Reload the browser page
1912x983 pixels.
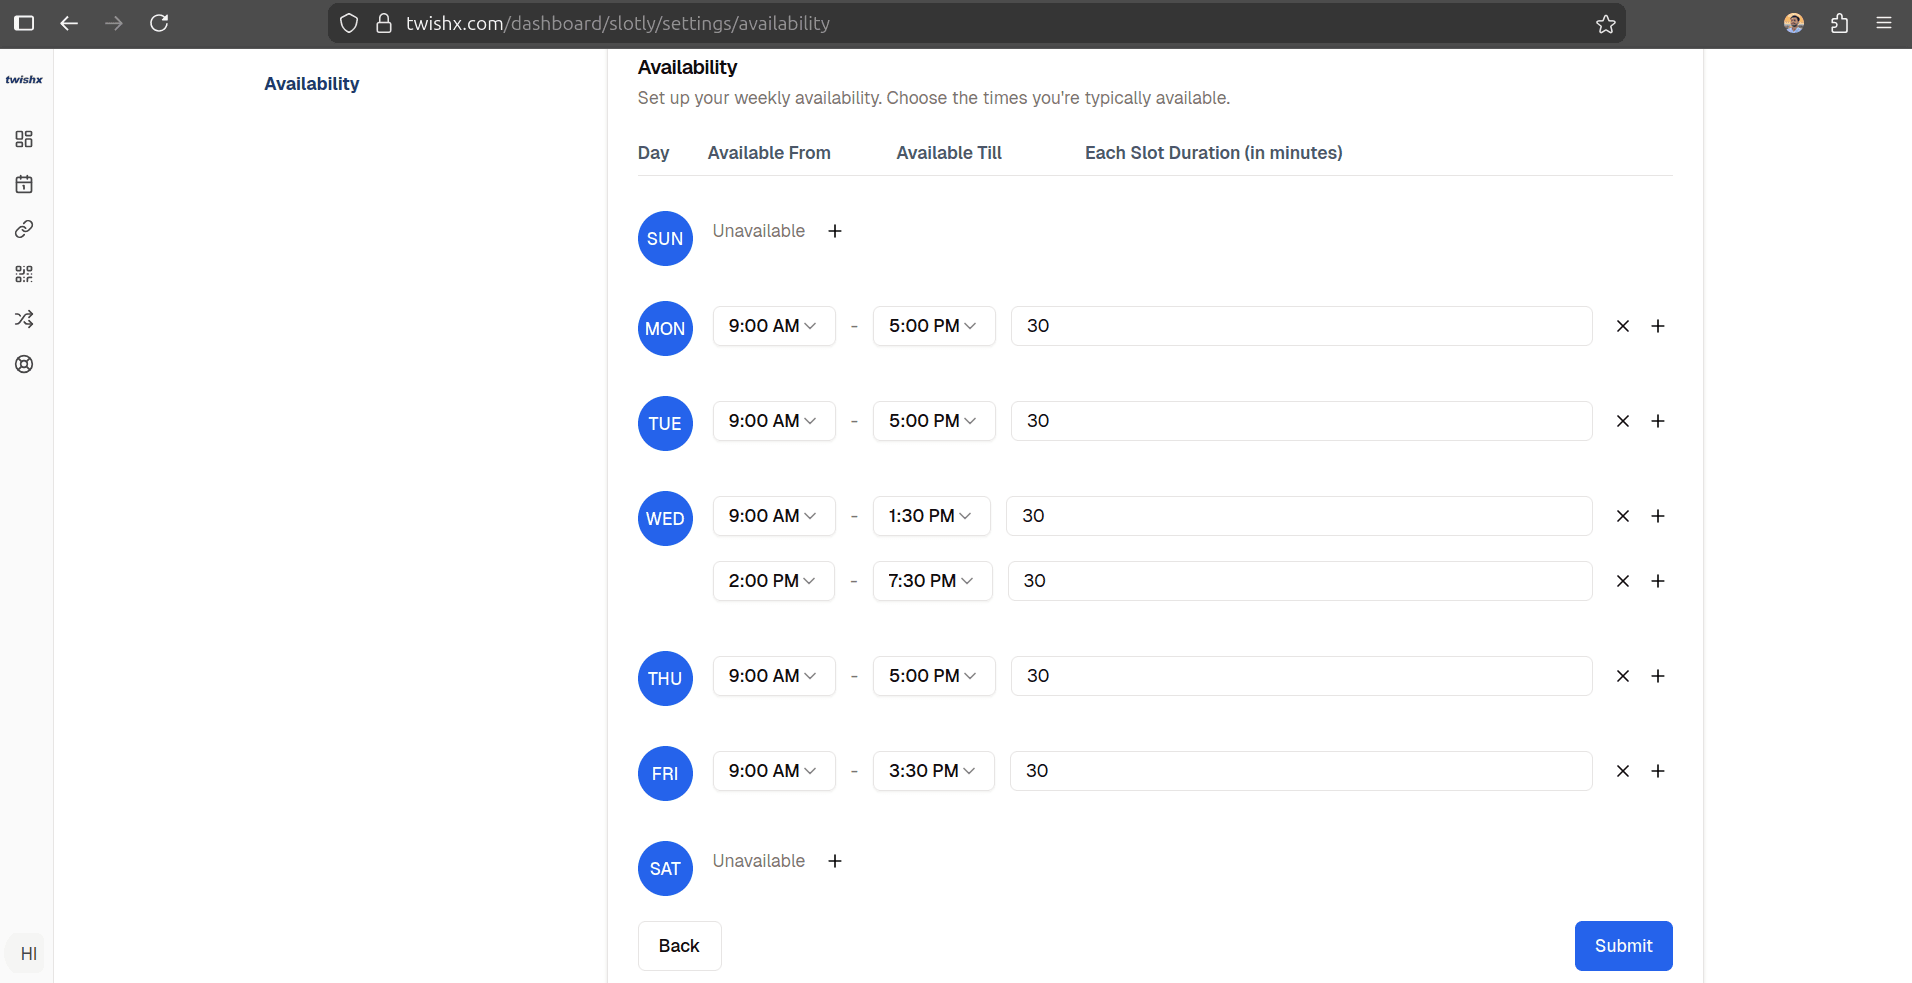coord(159,23)
